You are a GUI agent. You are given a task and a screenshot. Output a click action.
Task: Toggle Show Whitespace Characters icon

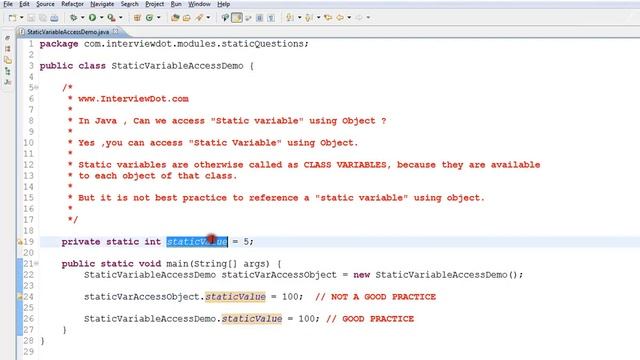pos(271,18)
